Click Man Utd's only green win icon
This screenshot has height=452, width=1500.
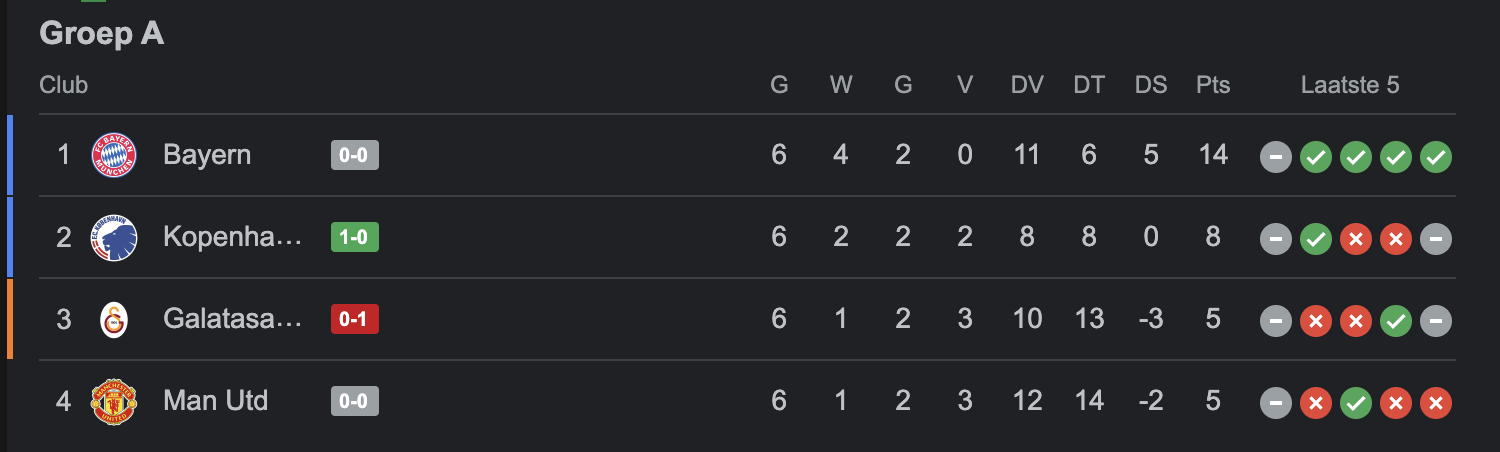click(1356, 403)
